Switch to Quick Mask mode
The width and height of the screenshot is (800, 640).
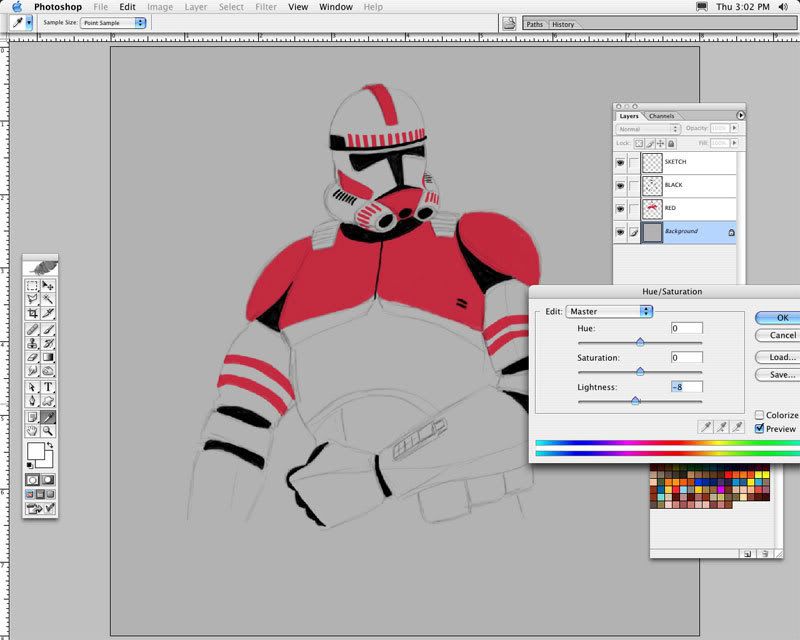click(48, 480)
